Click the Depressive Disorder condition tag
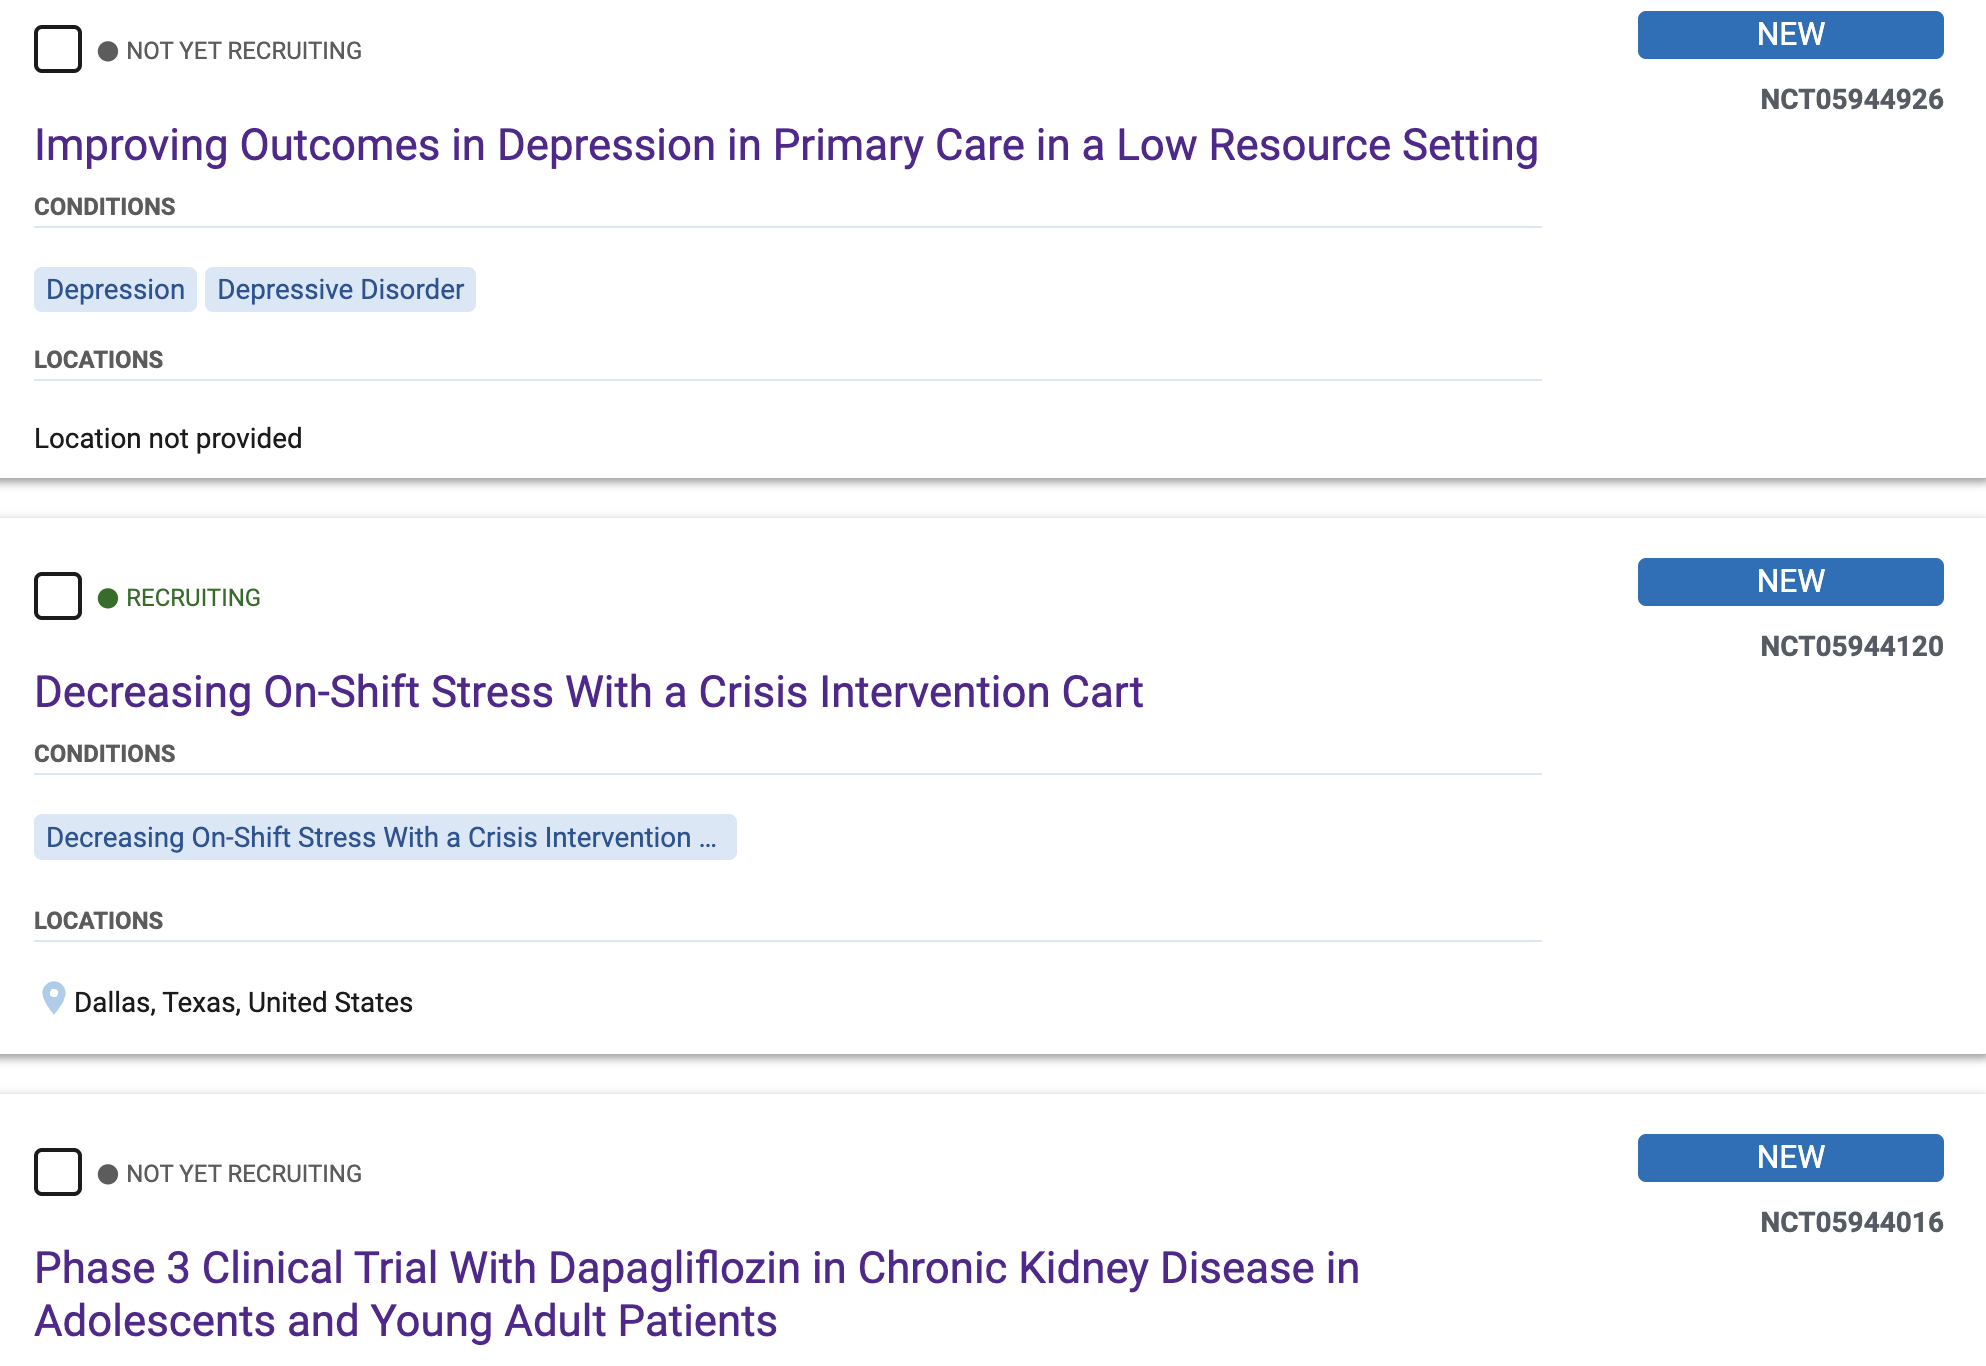This screenshot has height=1366, width=1986. 340,290
